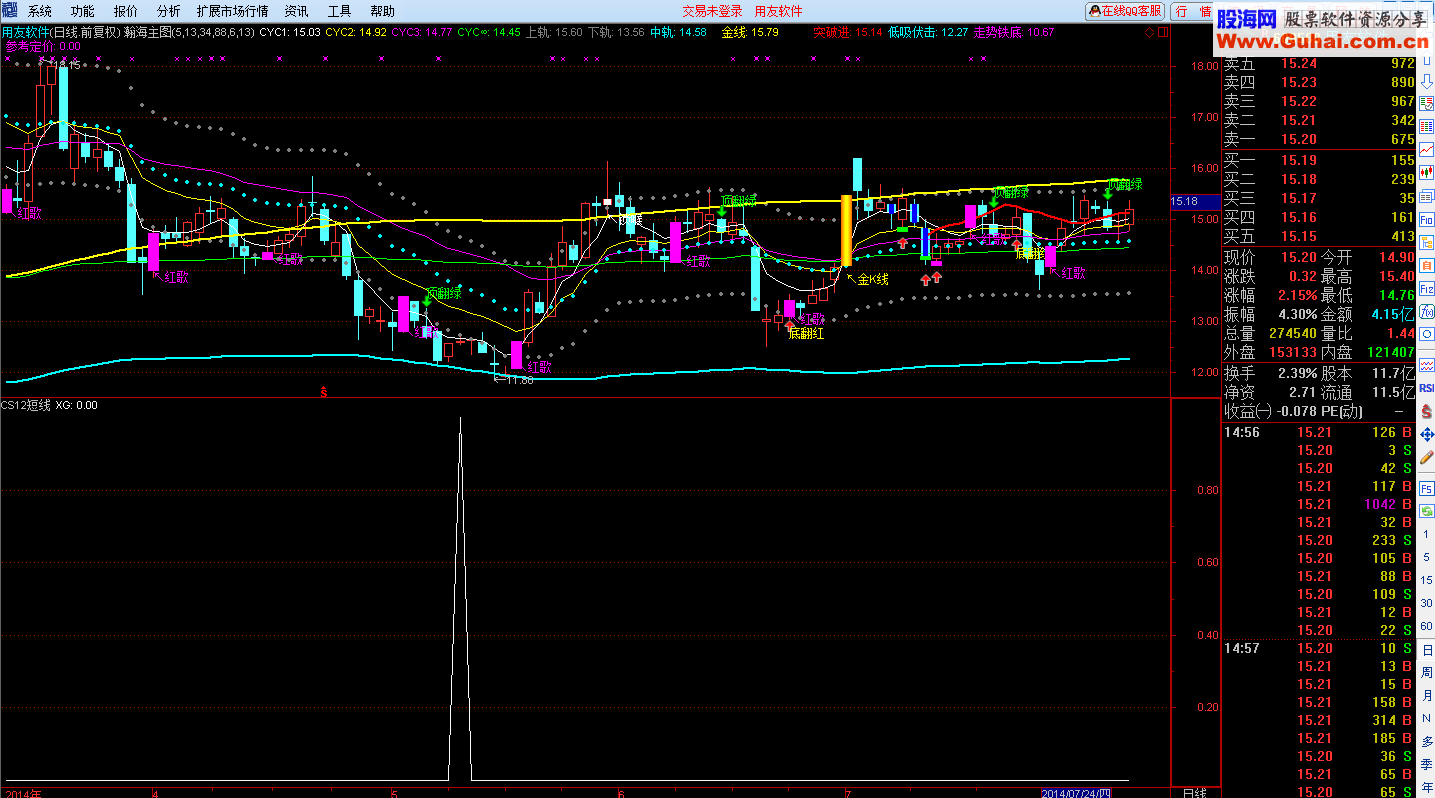This screenshot has height=798, width=1435.
Task: Click the green refresh icon in sidebar
Action: (x=1427, y=510)
